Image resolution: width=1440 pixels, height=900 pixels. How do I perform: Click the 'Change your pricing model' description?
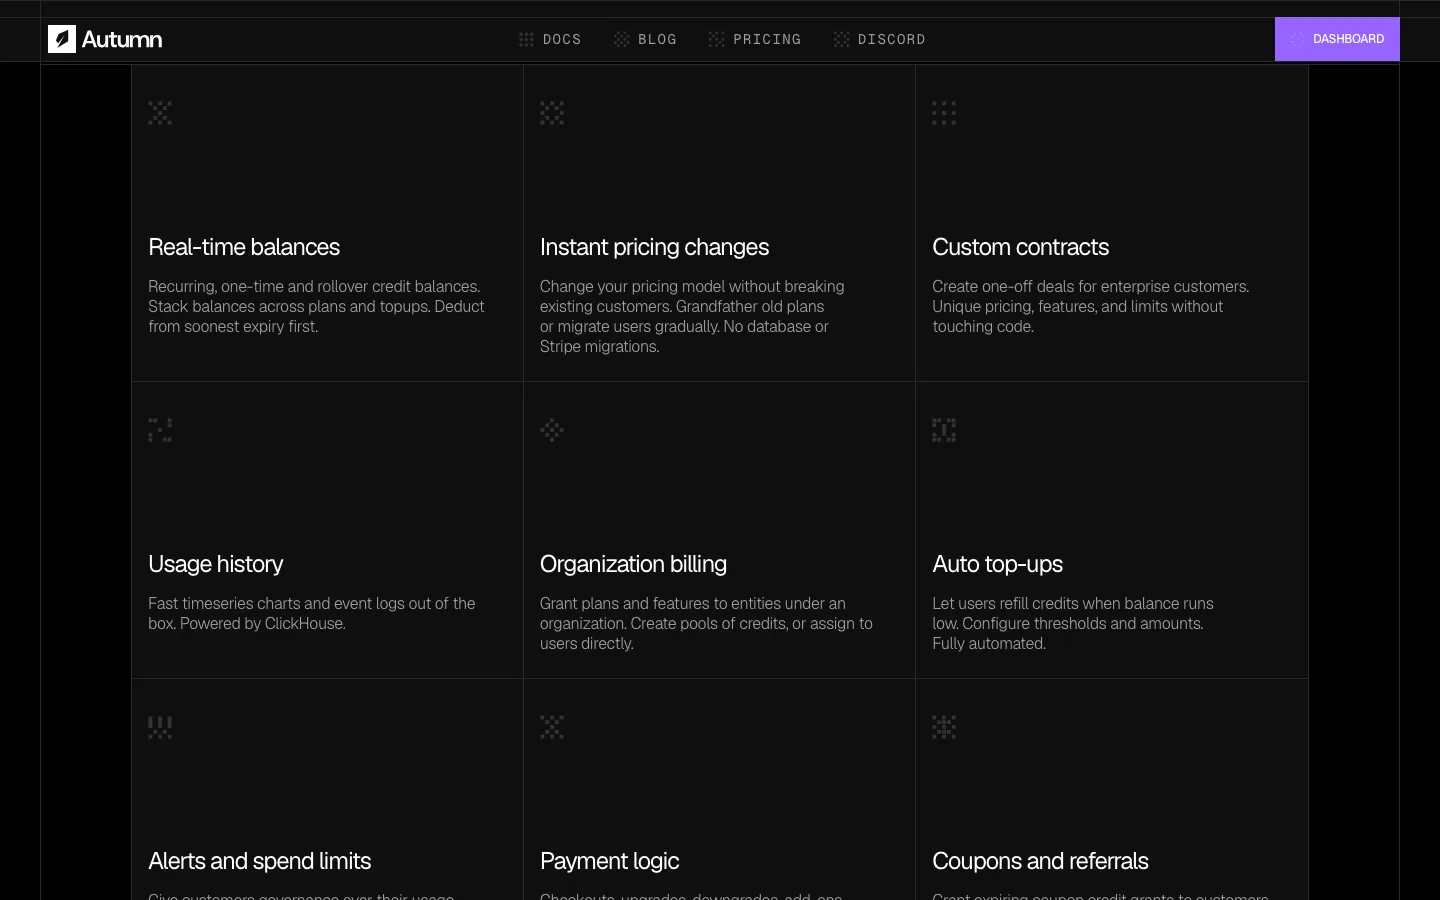coord(692,316)
